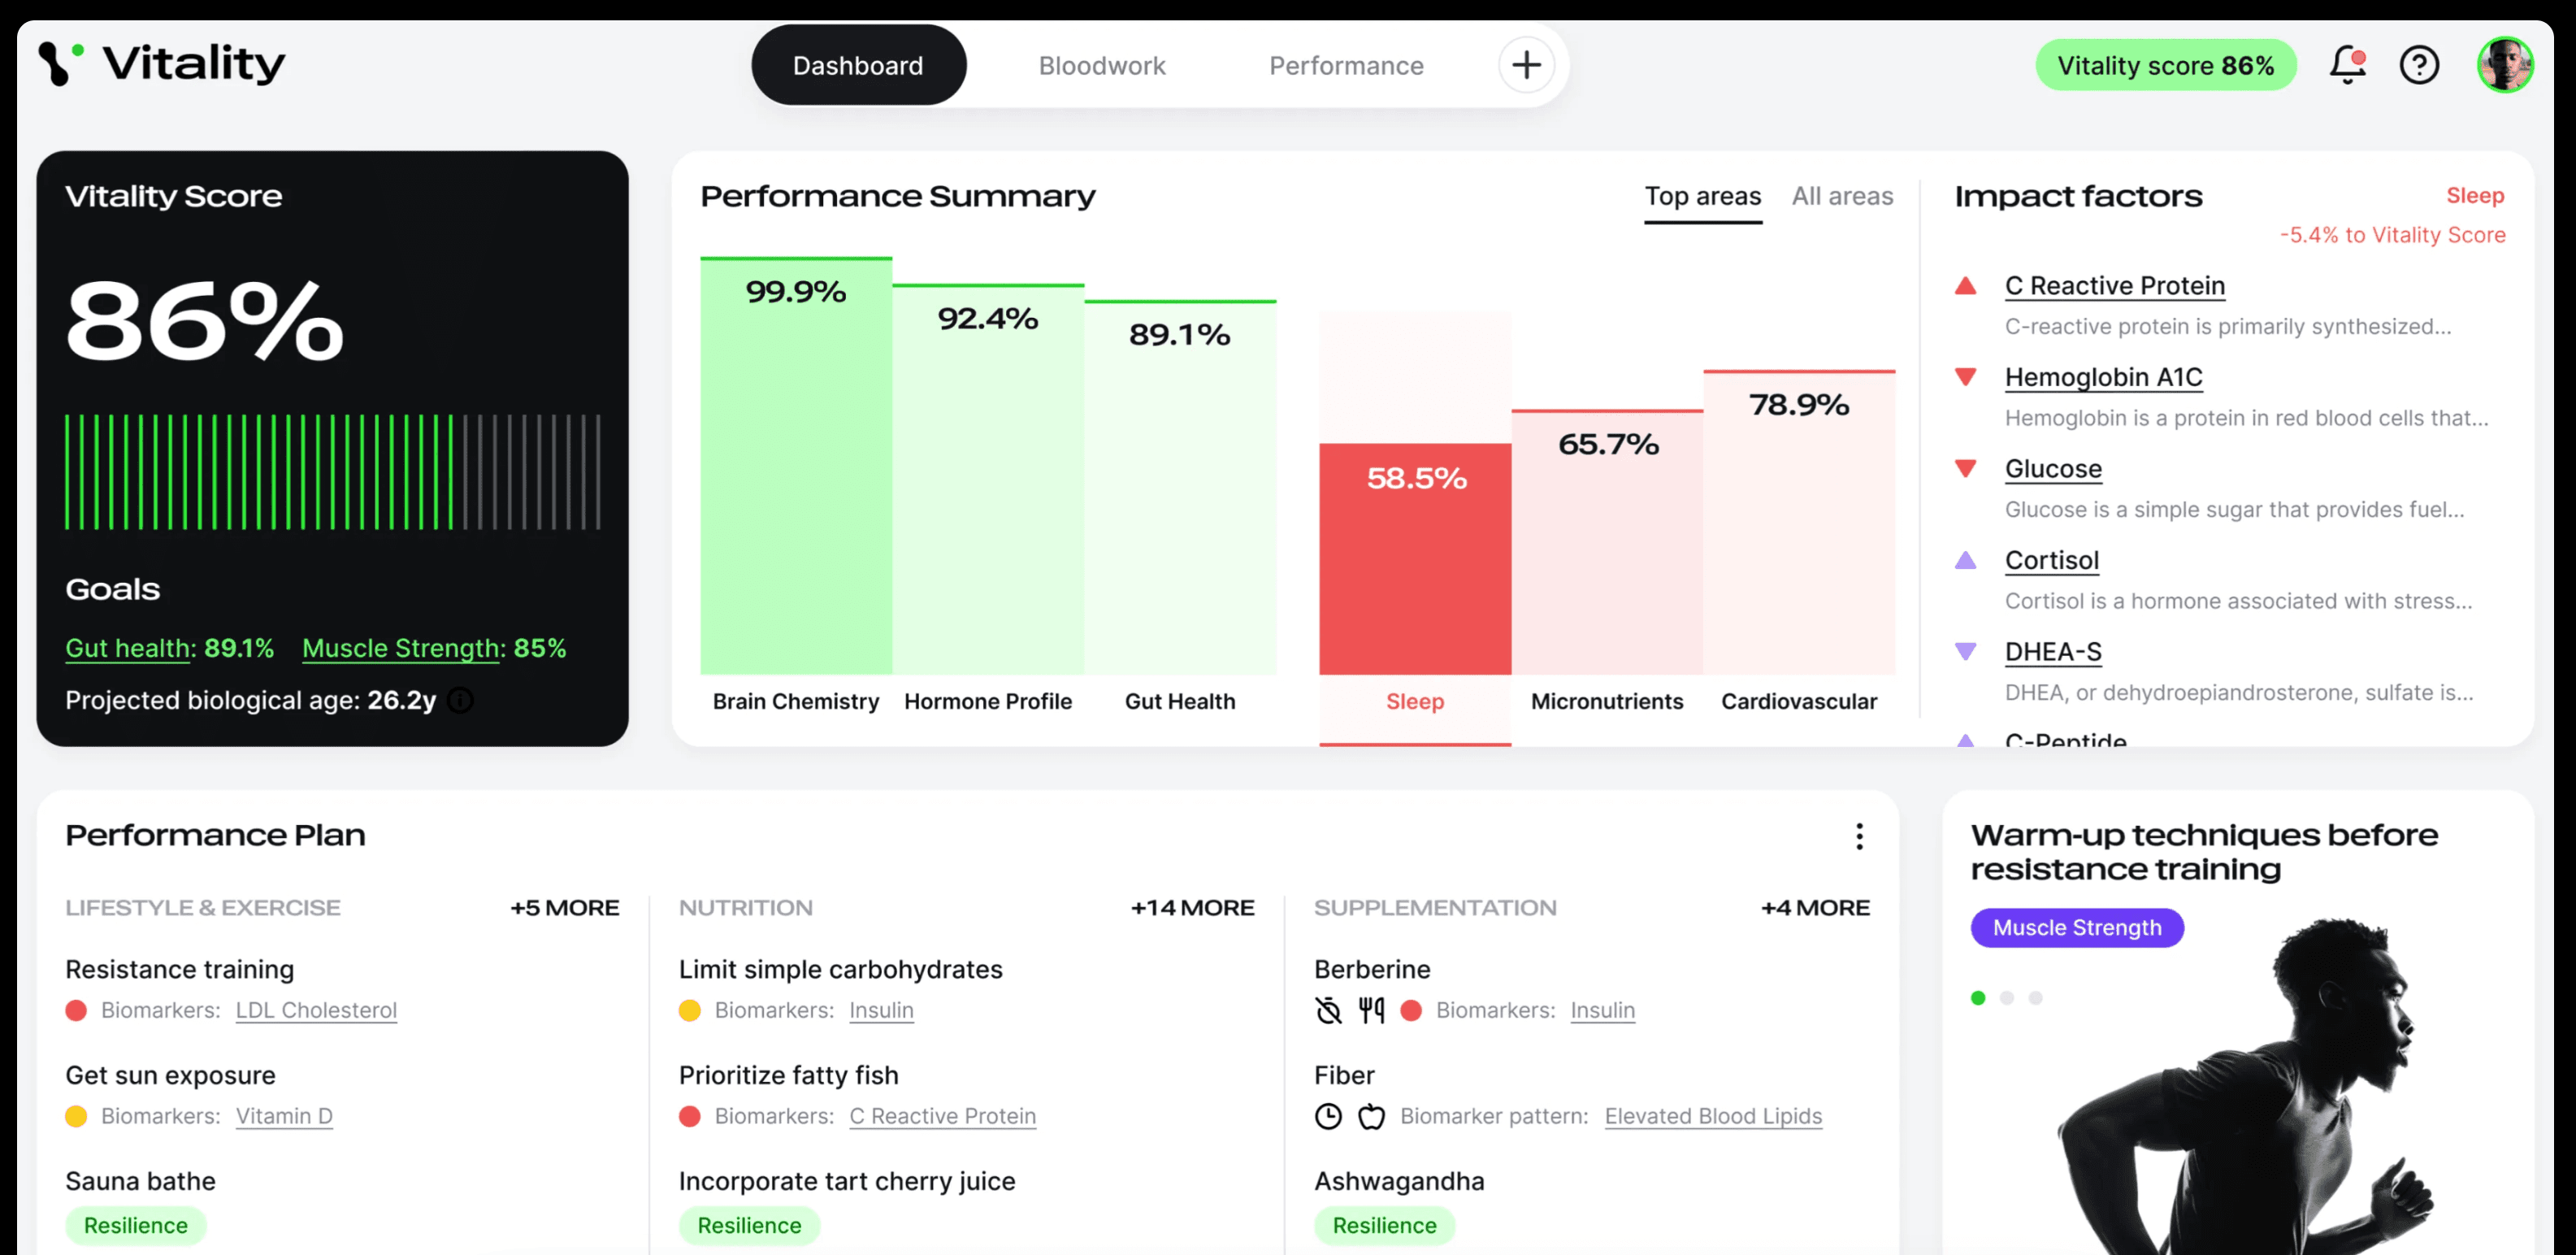Expand +14 MORE nutrition items
The width and height of the screenshot is (2576, 1255).
1192,908
